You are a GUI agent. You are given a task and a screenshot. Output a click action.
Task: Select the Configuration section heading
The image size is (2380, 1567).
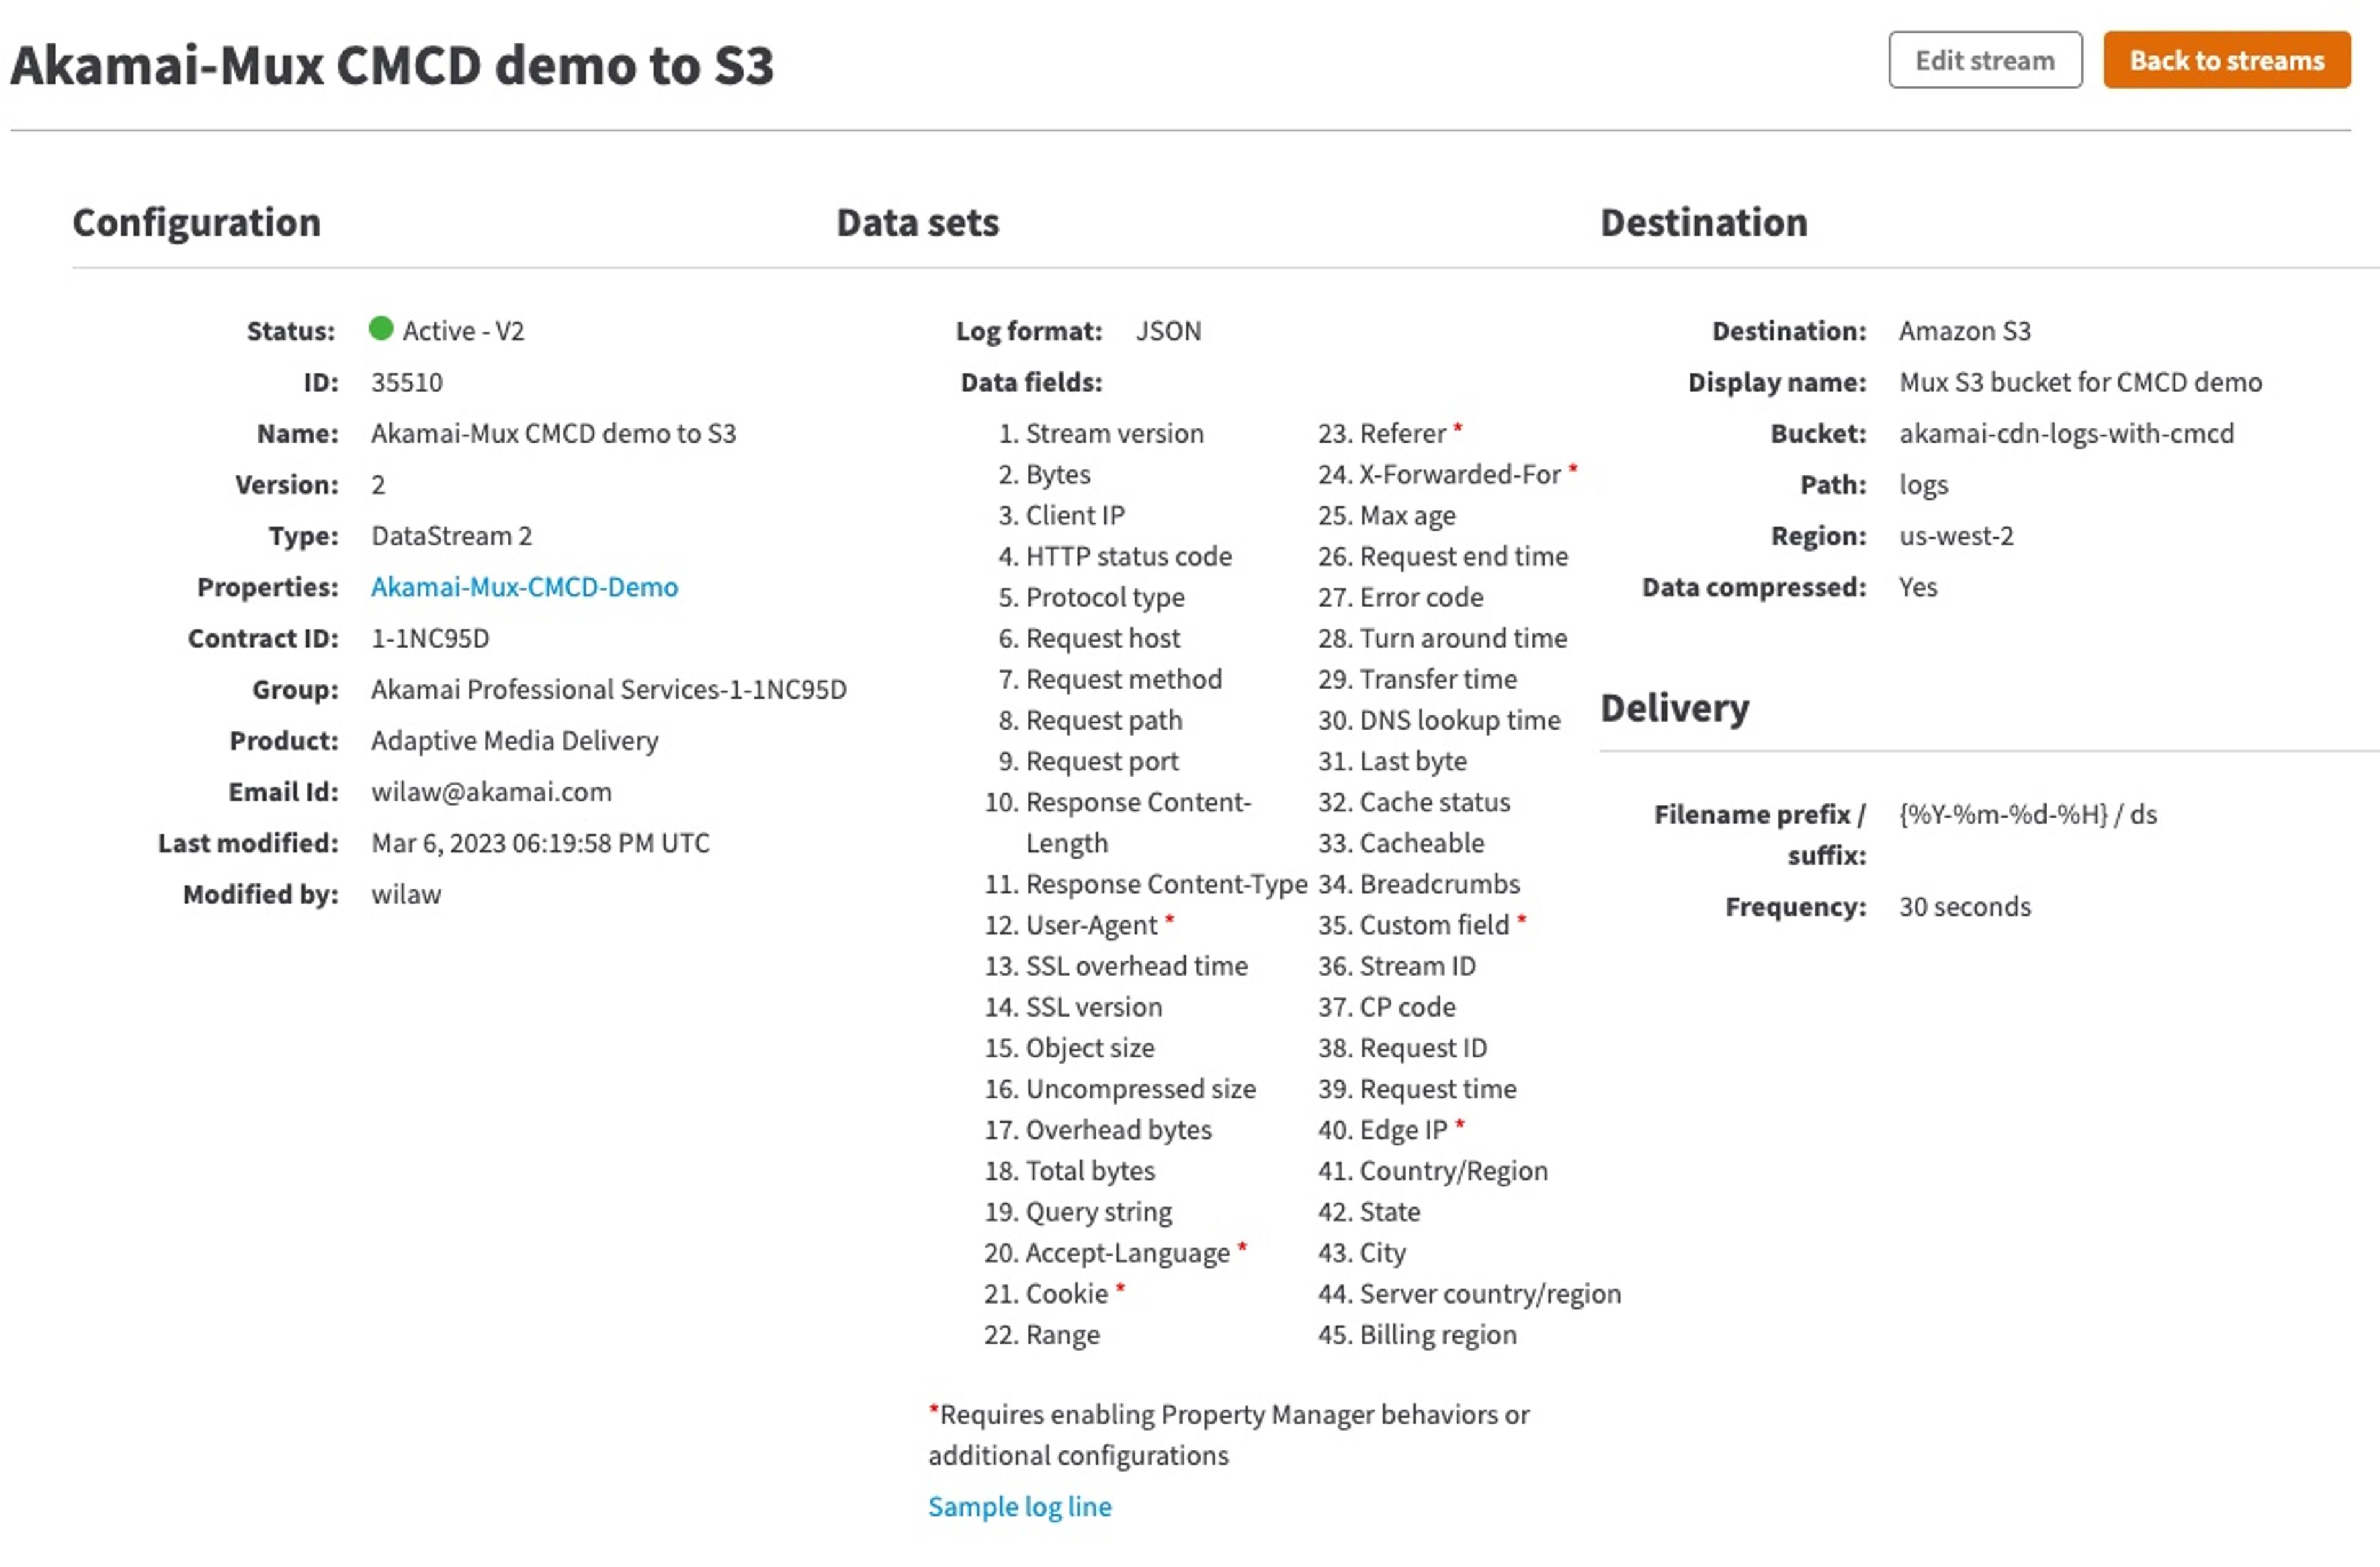coord(197,222)
